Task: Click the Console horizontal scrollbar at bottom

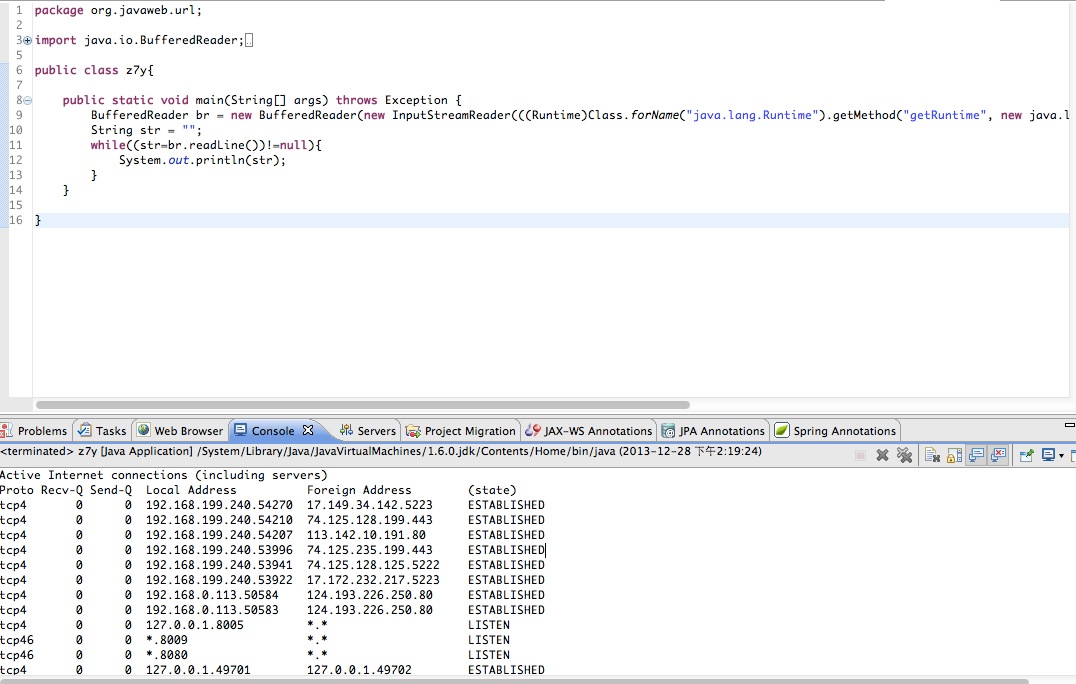Action: pyautogui.click(x=515, y=681)
